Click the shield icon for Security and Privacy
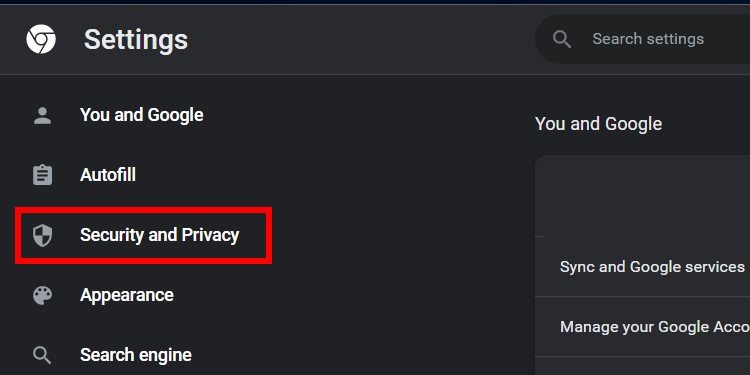The width and height of the screenshot is (750, 375). pos(42,235)
